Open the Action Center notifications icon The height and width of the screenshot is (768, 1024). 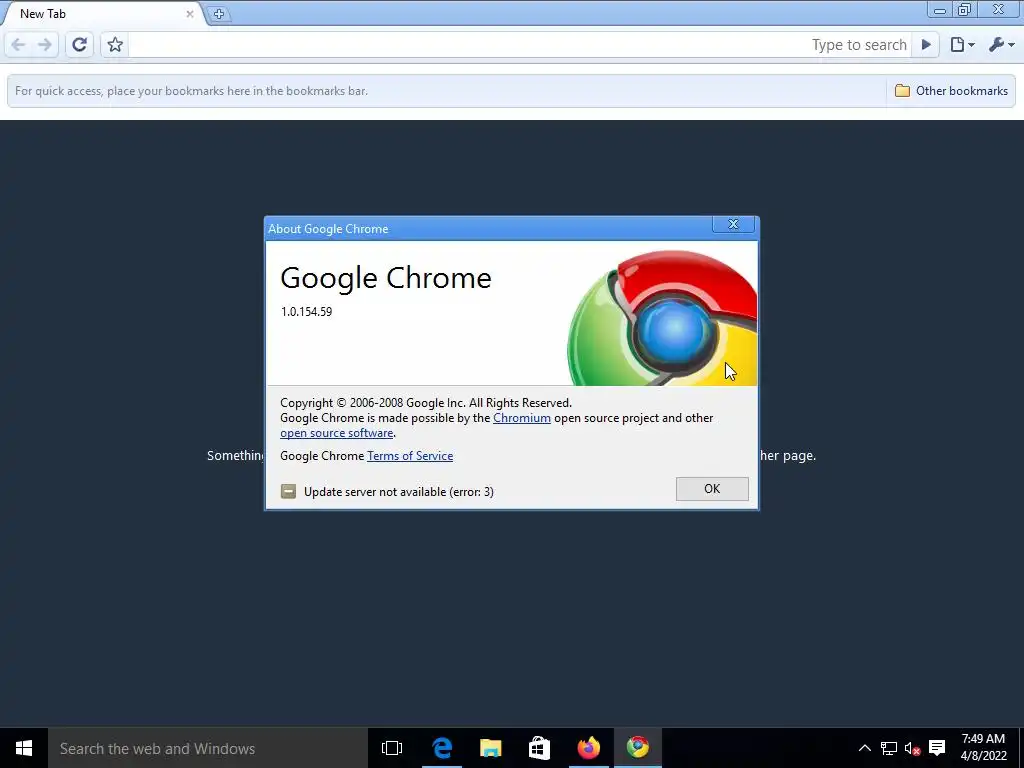tap(937, 748)
